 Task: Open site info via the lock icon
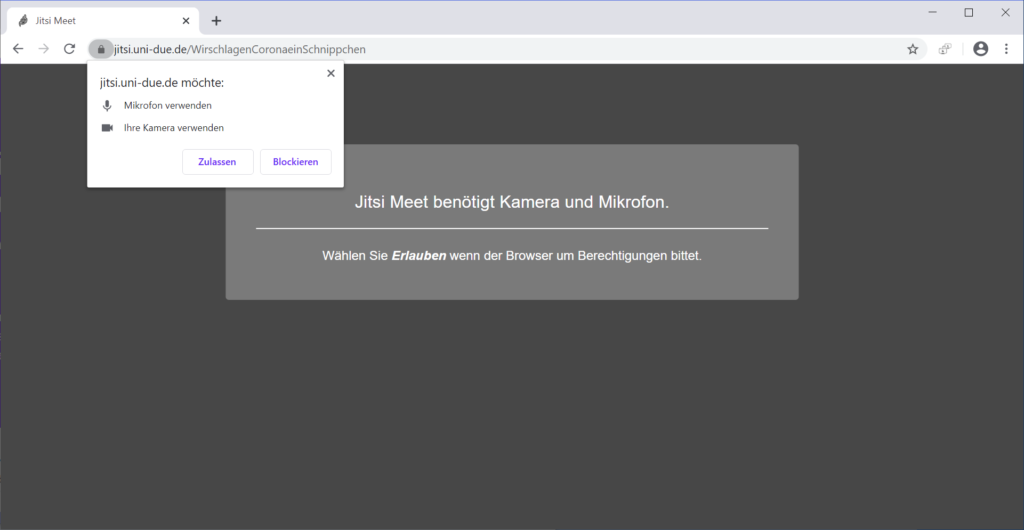(101, 49)
